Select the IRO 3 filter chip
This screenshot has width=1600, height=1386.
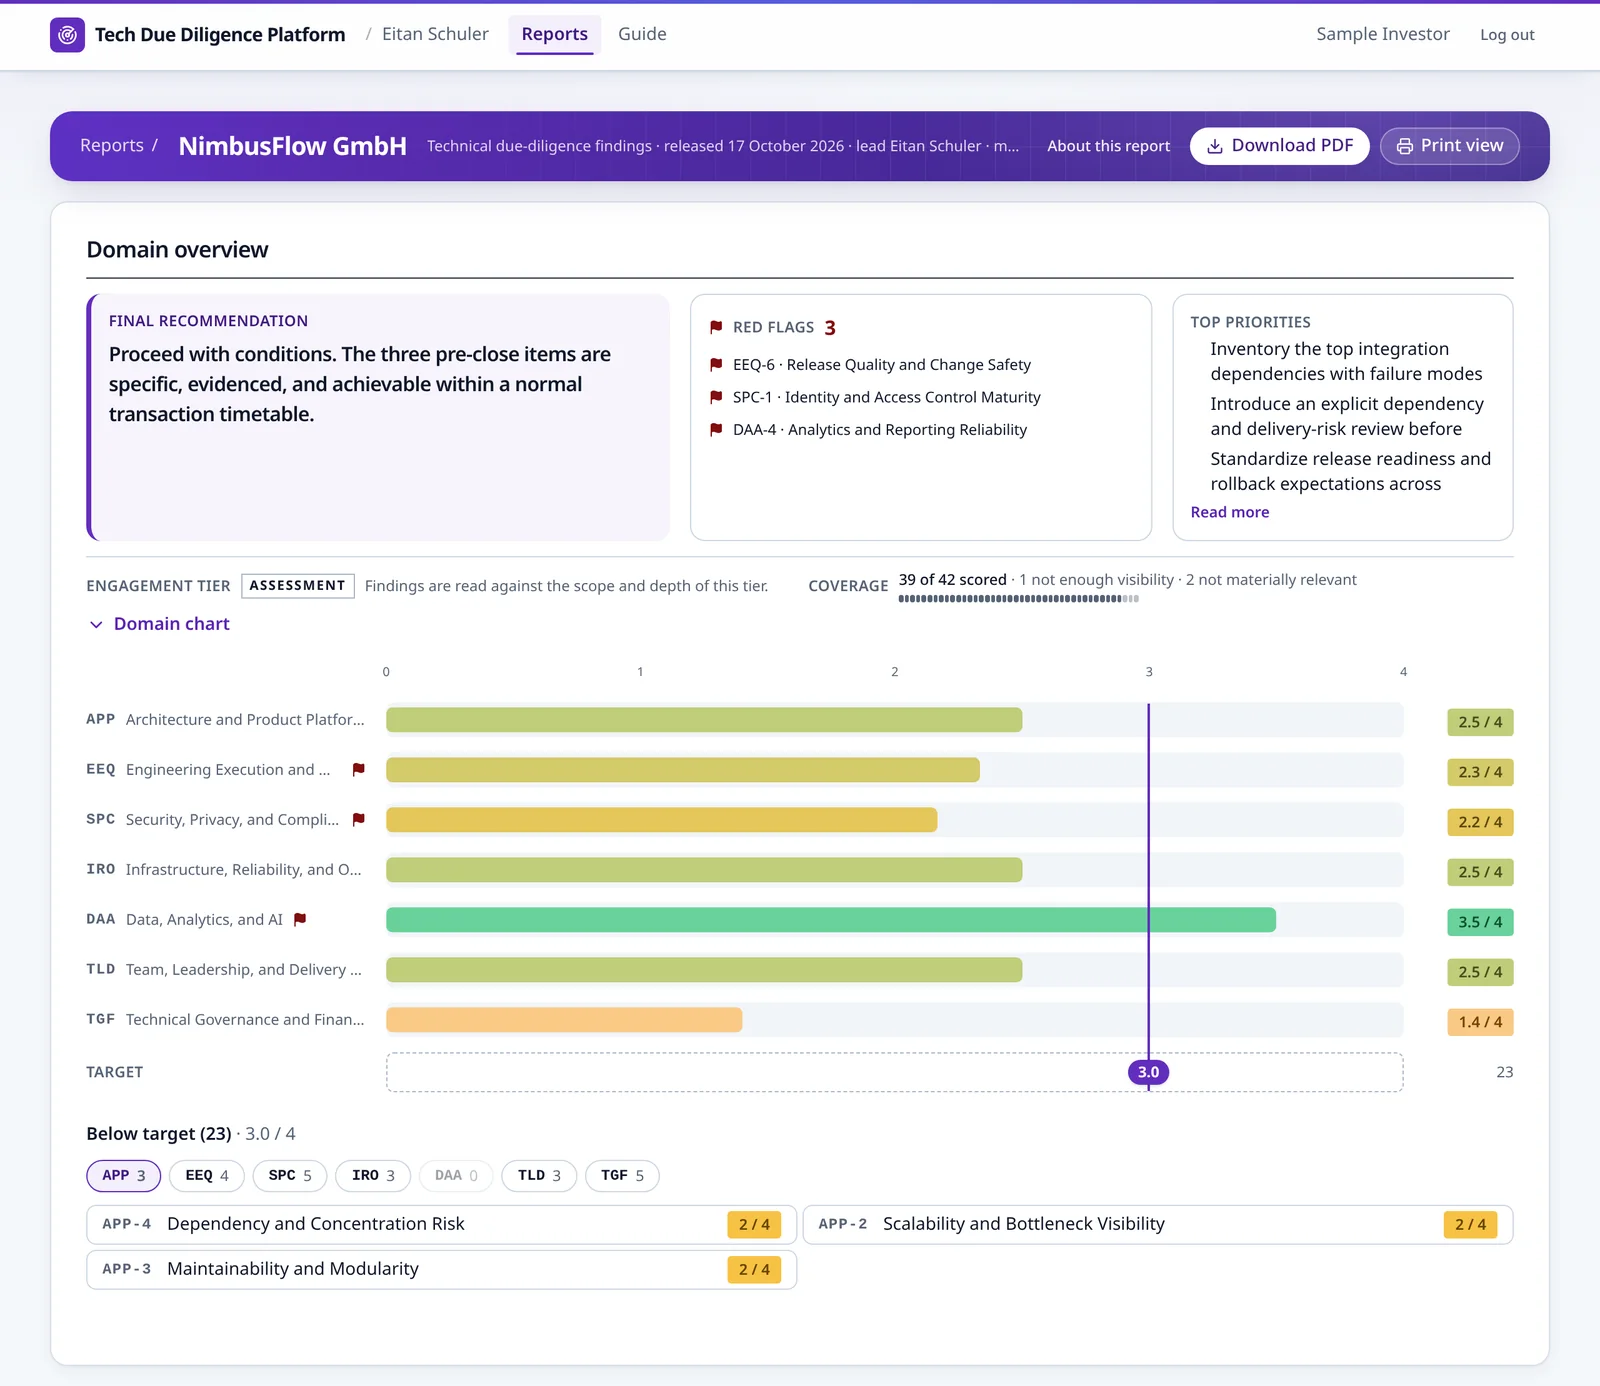point(373,1176)
